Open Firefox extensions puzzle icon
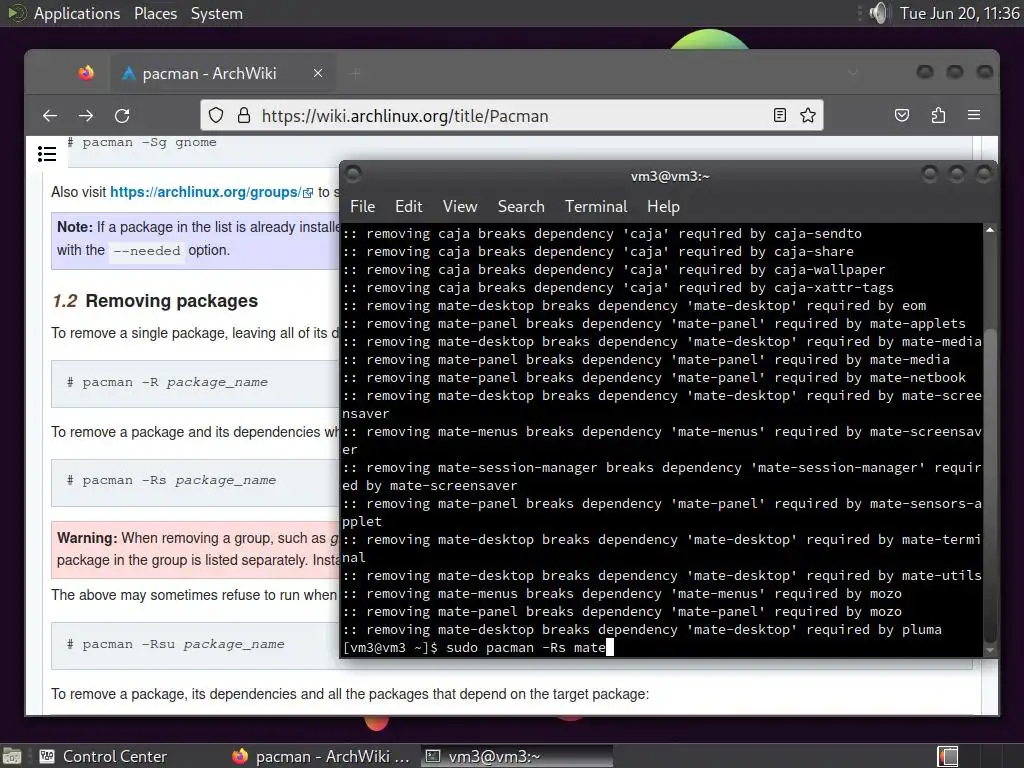 pos(938,116)
